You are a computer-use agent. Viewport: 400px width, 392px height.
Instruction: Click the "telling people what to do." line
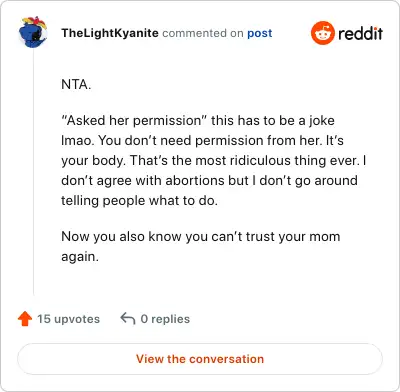pyautogui.click(x=139, y=201)
